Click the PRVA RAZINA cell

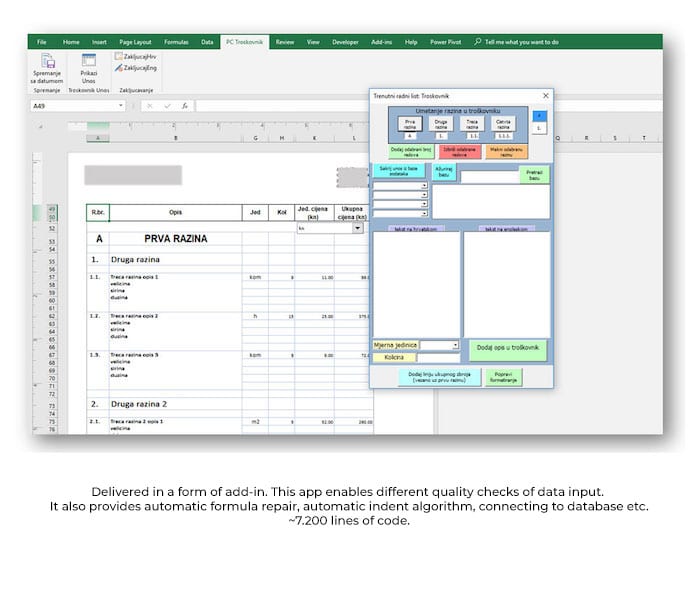tap(175, 239)
